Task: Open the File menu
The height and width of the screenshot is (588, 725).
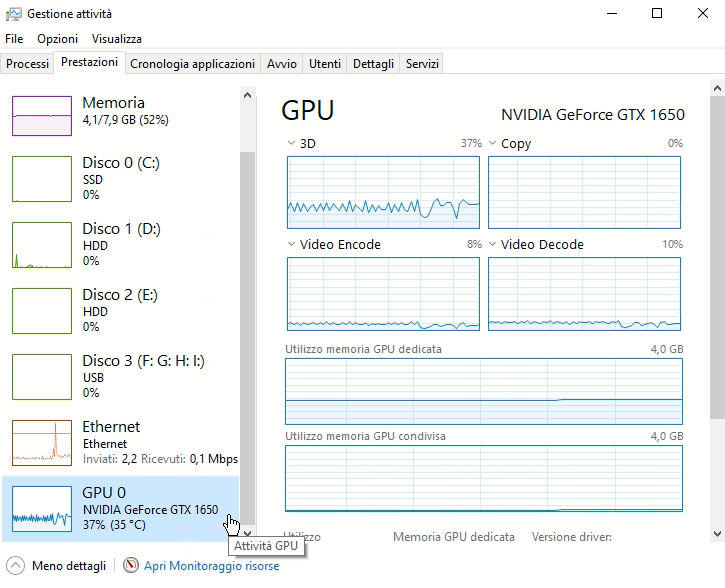Action: [14, 39]
